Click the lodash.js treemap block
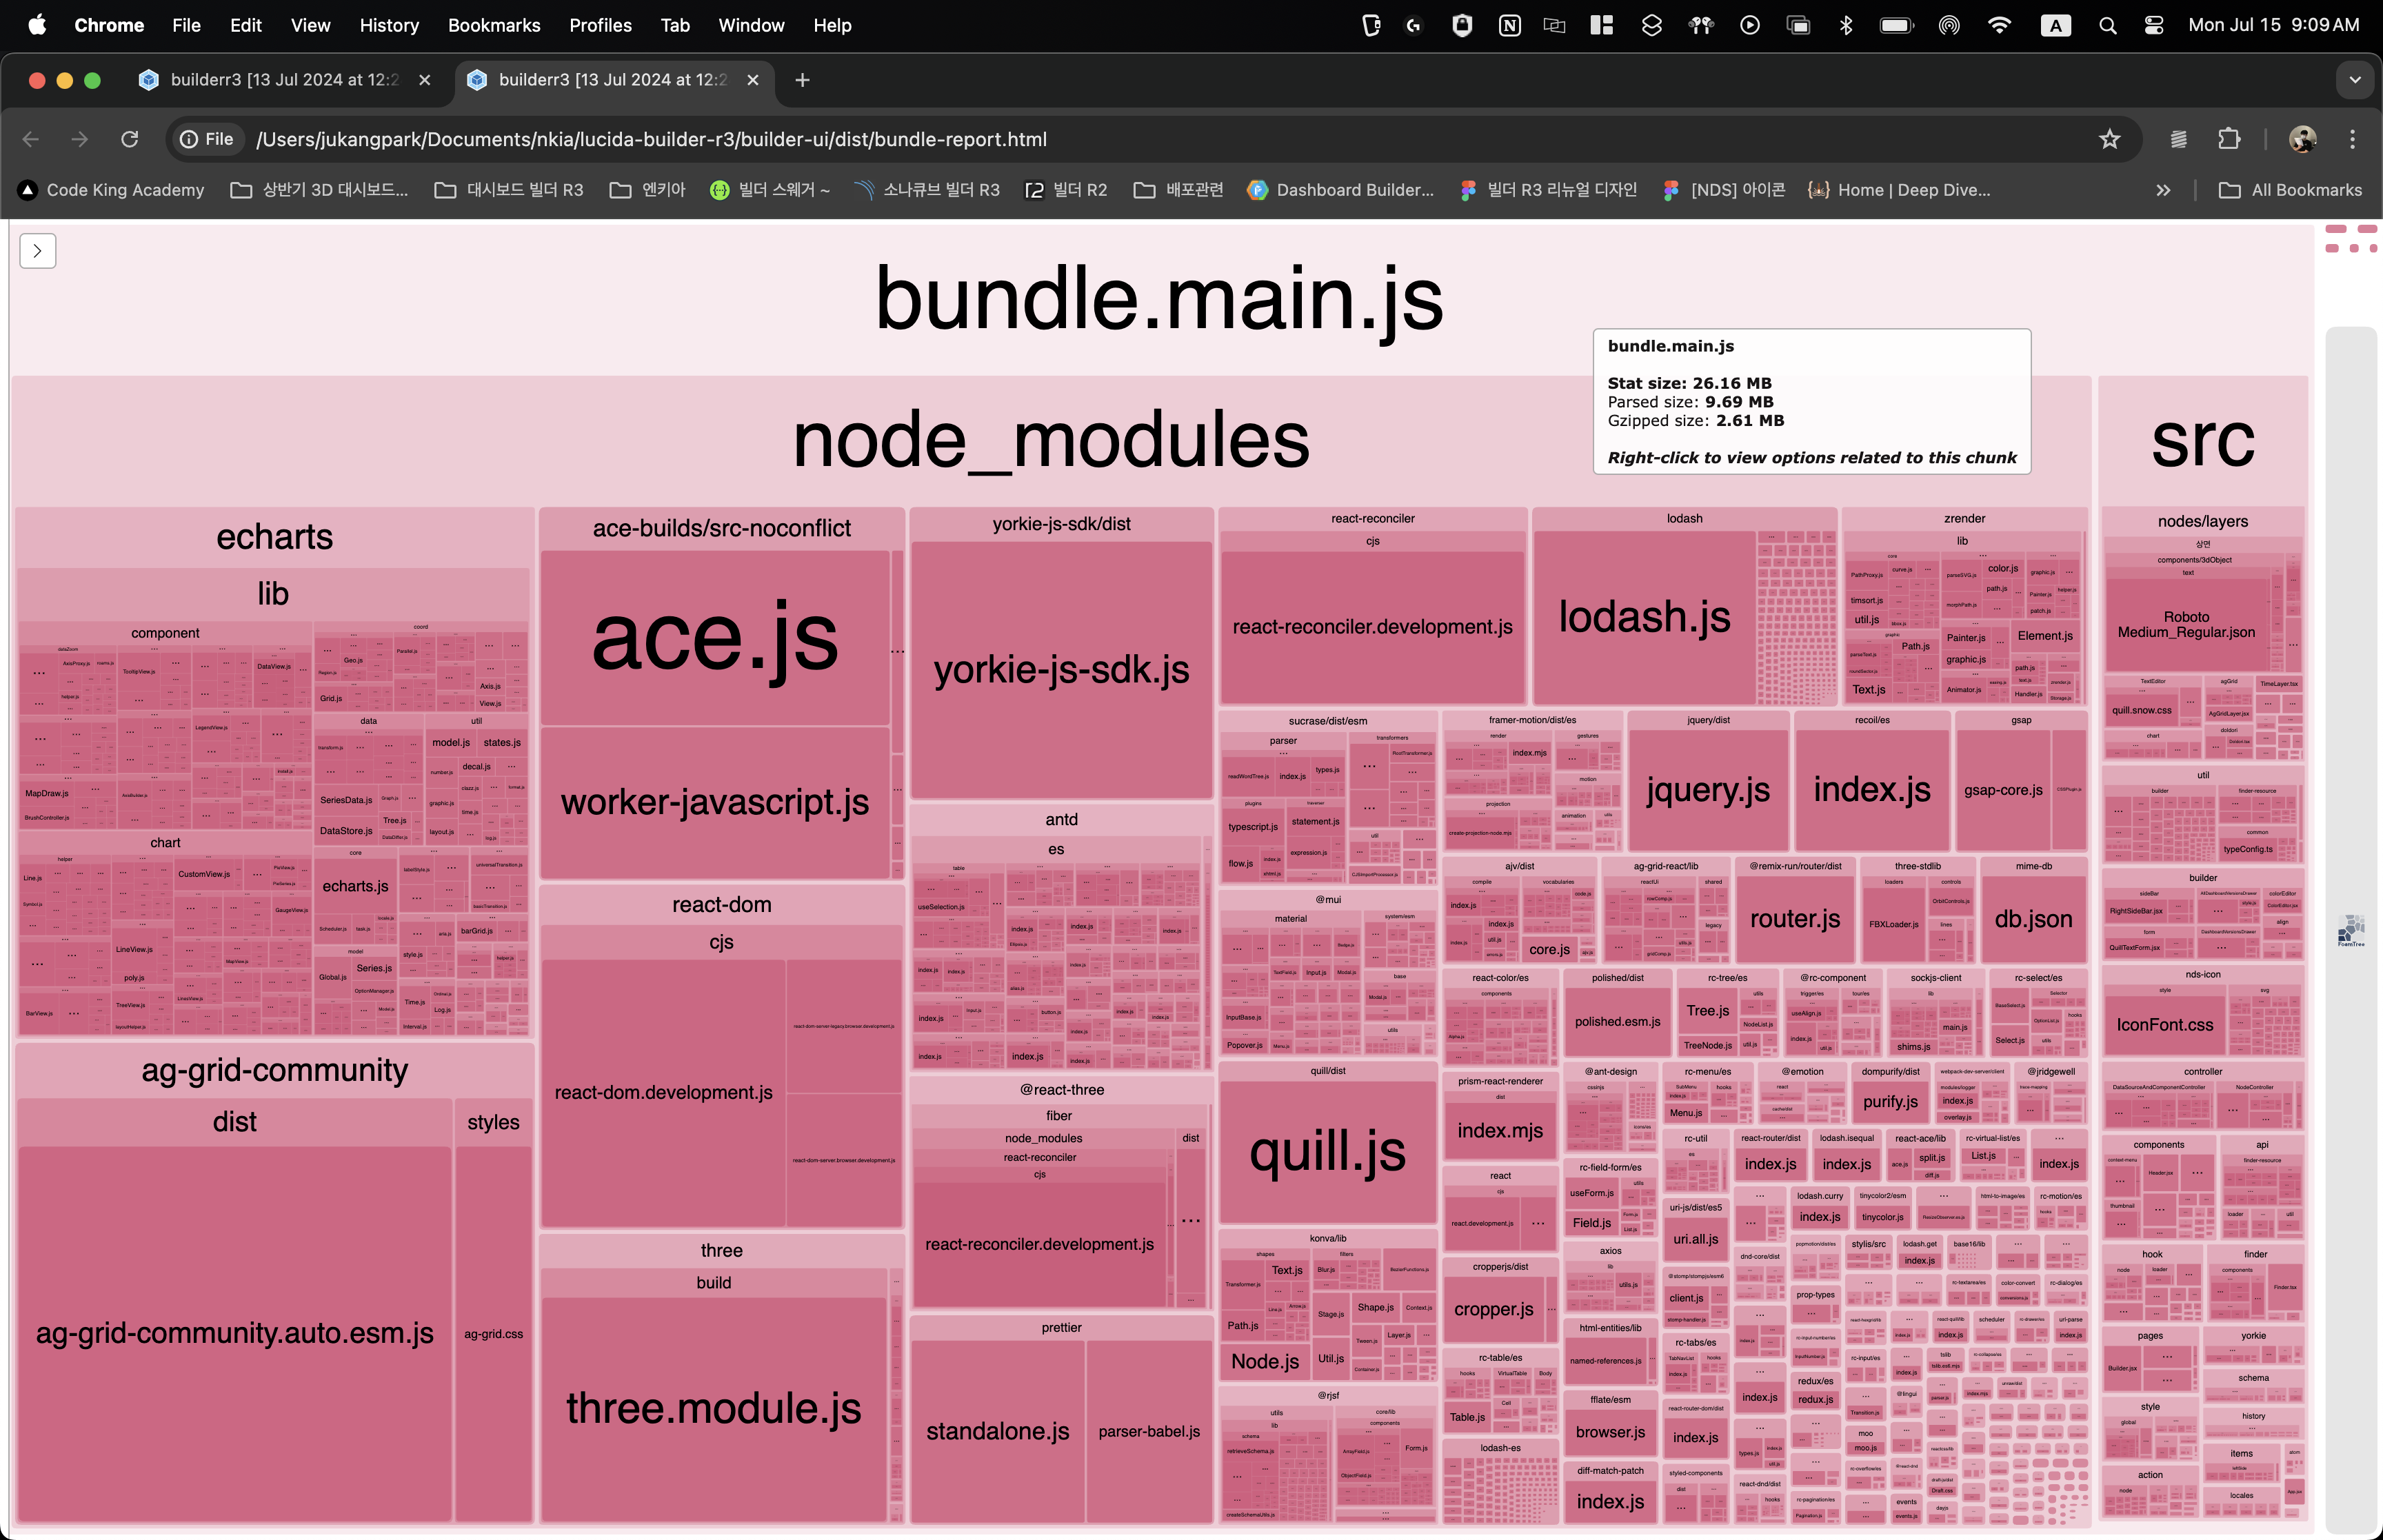The width and height of the screenshot is (2383, 1540). 1644,616
